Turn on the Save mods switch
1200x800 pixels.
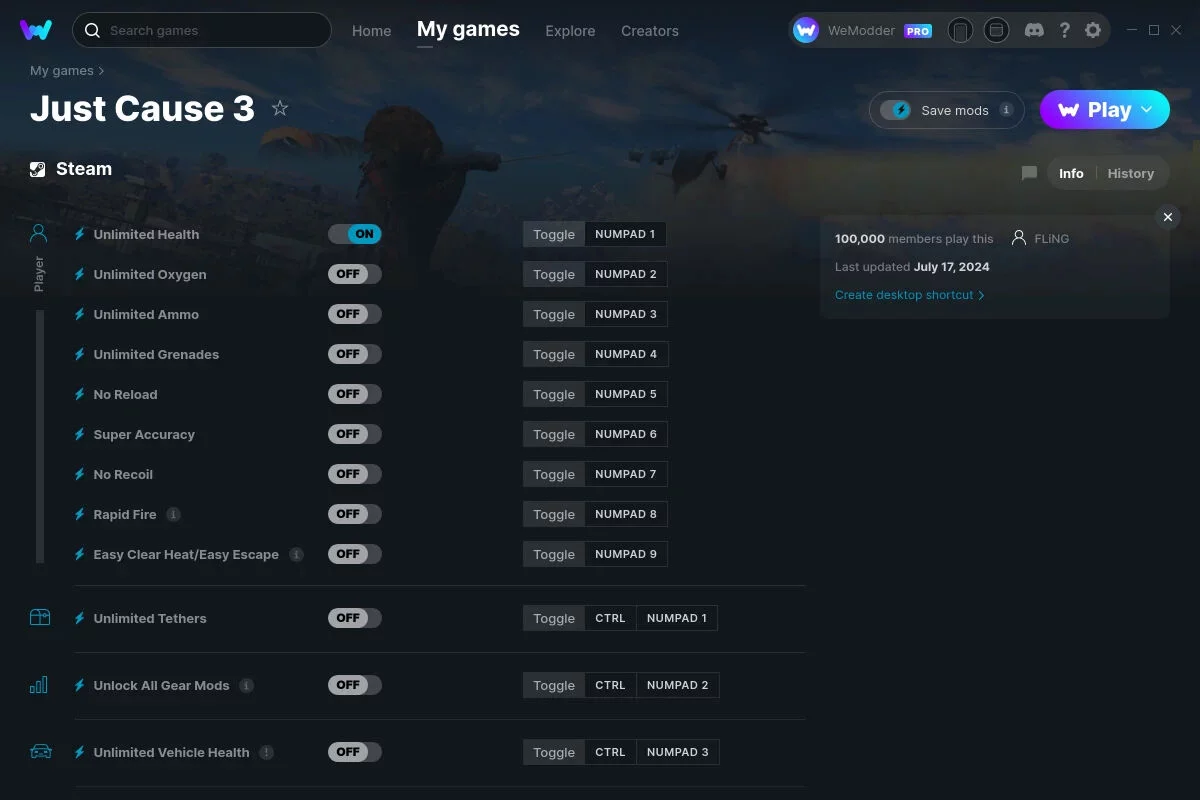pyautogui.click(x=896, y=110)
